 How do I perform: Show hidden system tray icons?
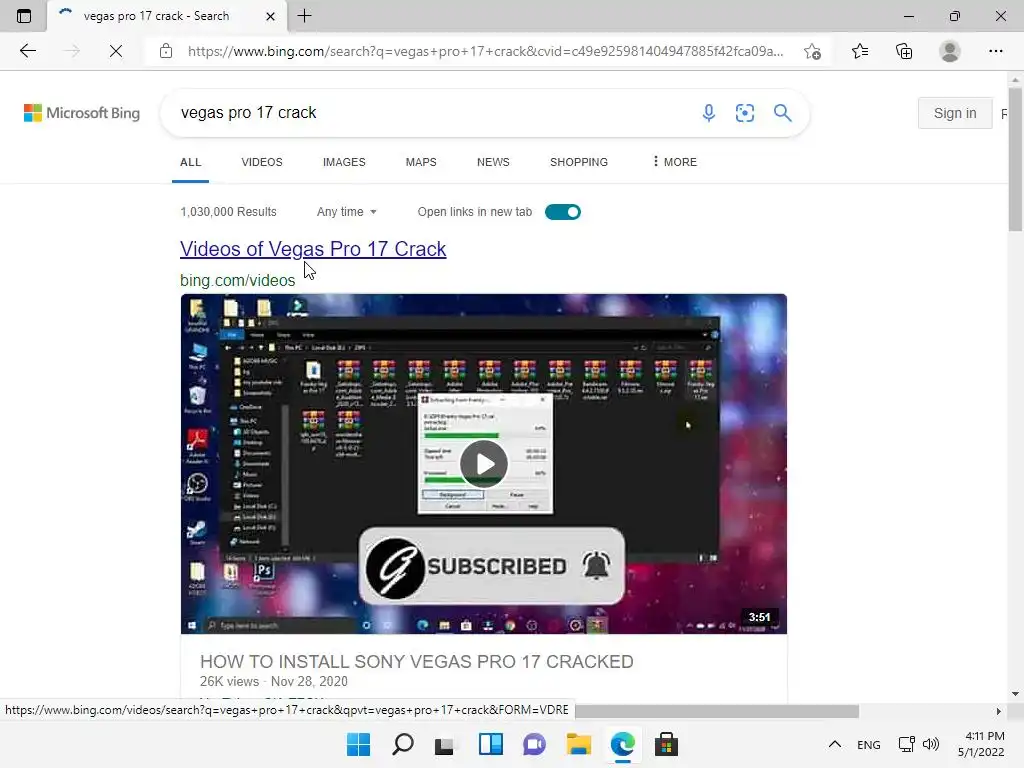pos(835,744)
